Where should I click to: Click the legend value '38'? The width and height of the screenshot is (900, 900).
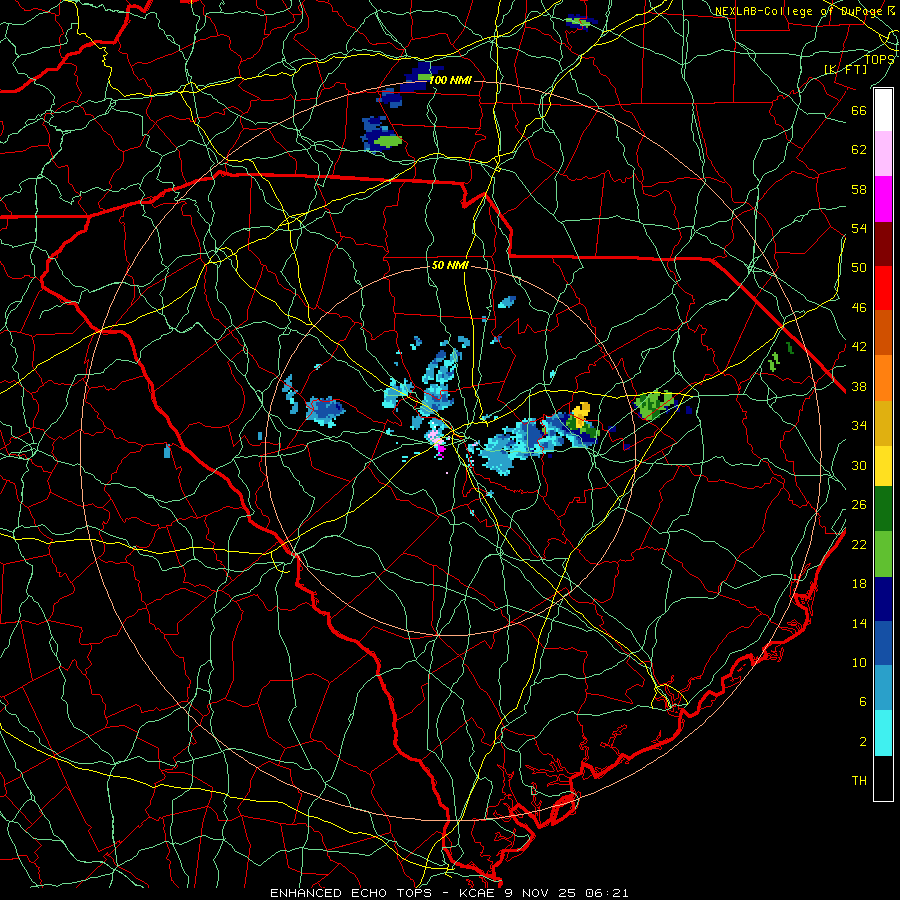coord(859,386)
